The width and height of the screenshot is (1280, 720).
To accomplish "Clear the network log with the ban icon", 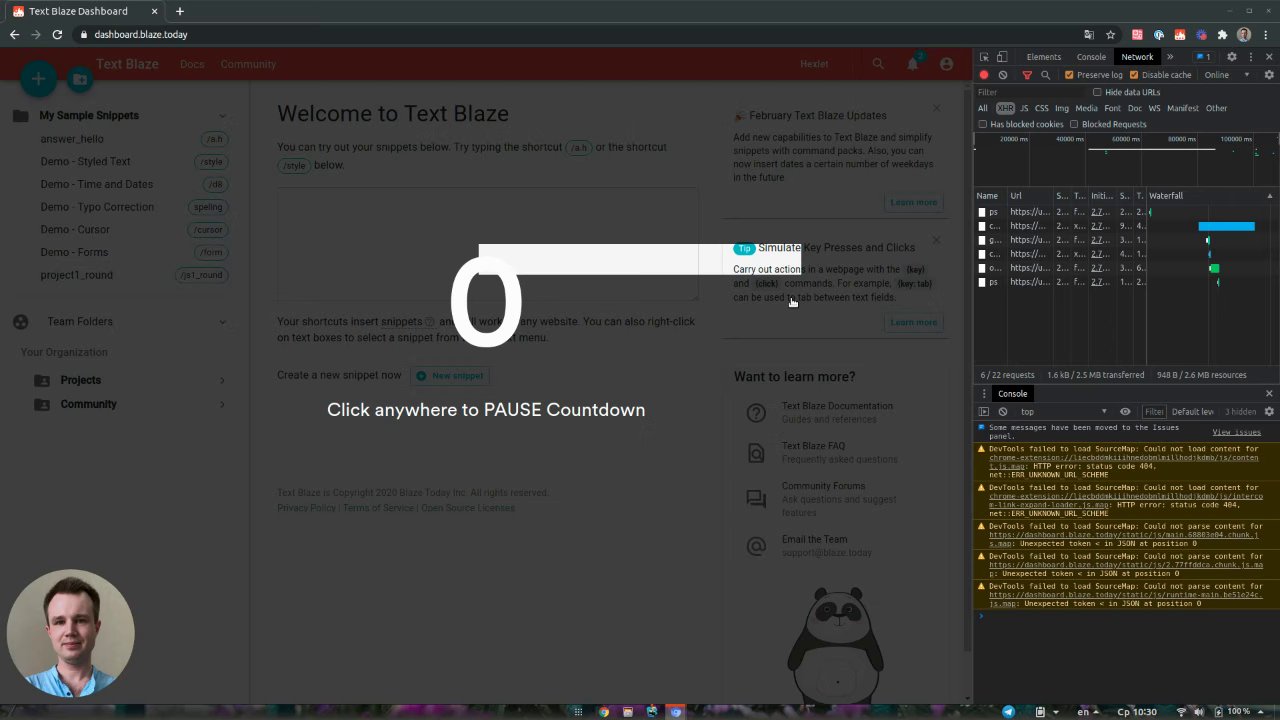I will click(1003, 75).
